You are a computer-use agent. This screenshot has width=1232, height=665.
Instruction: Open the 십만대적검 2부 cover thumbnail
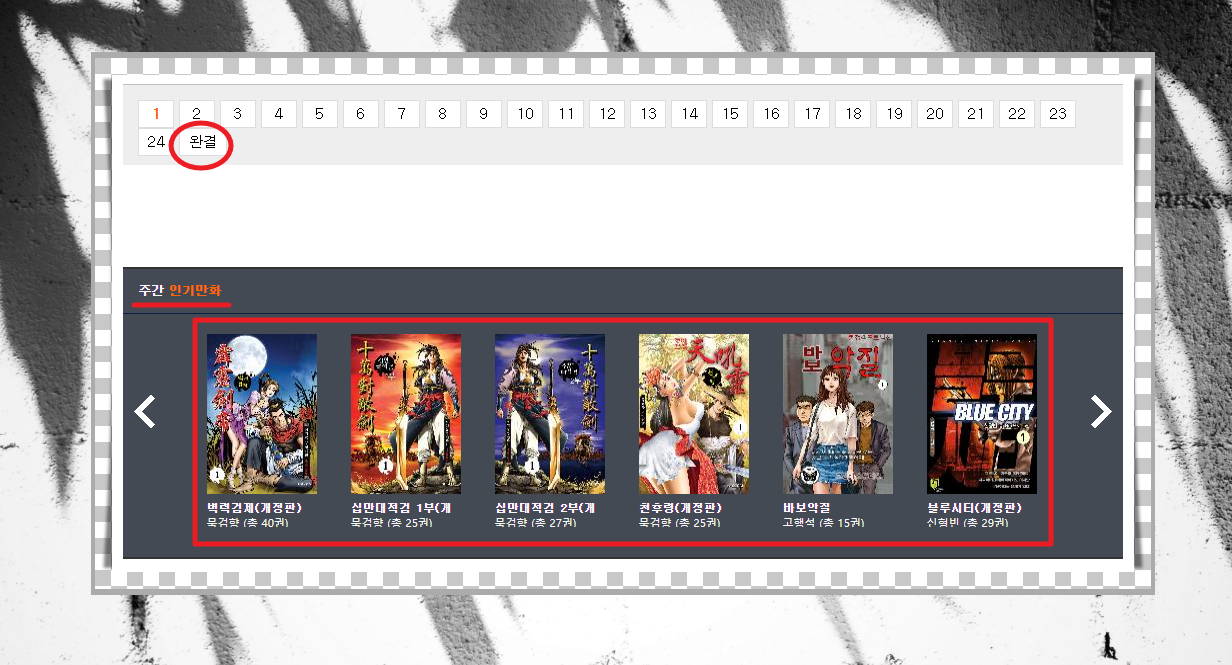(x=550, y=414)
